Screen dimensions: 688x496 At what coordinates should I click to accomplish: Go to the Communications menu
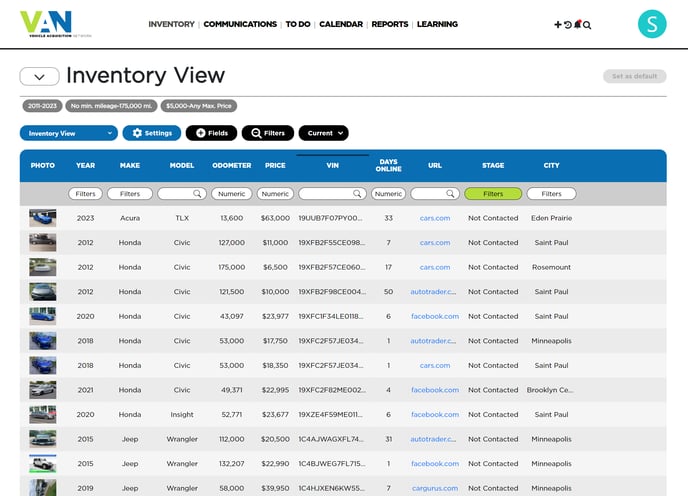pyautogui.click(x=240, y=24)
